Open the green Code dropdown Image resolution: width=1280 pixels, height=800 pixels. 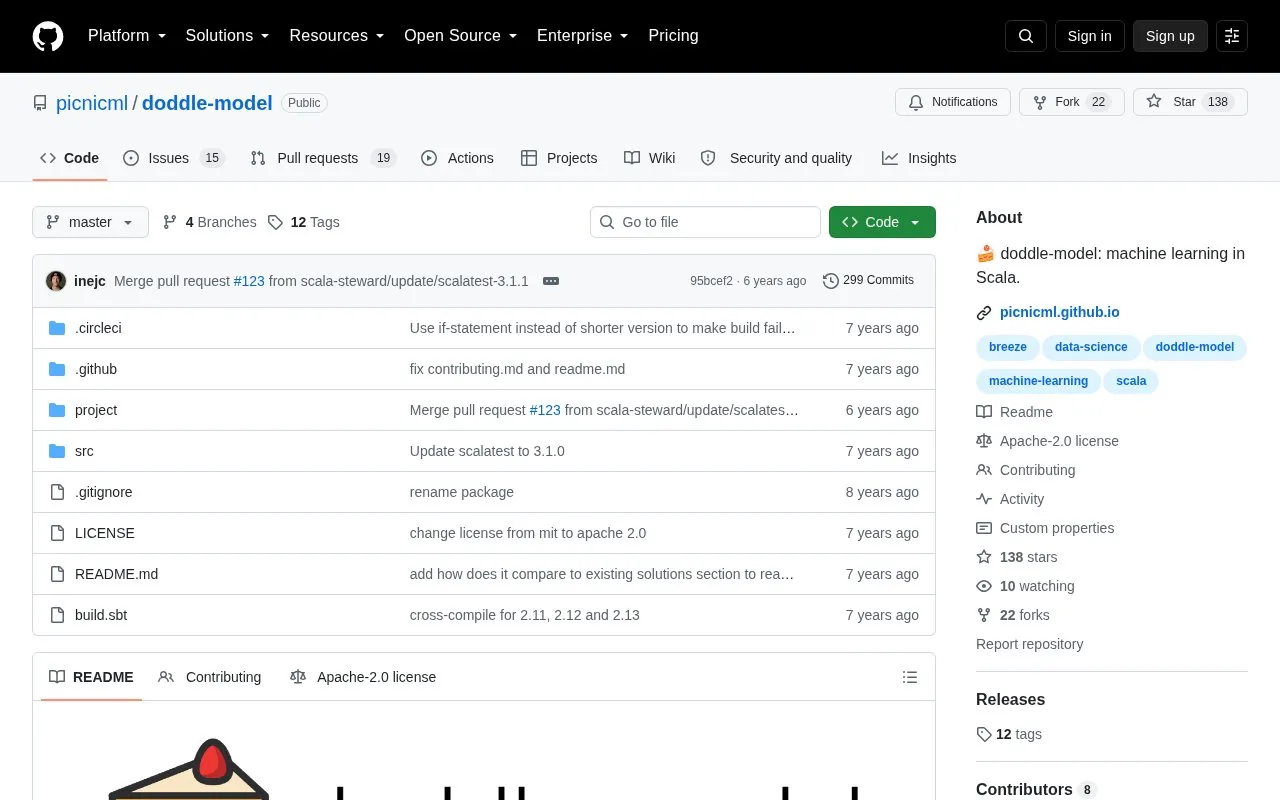coord(882,222)
